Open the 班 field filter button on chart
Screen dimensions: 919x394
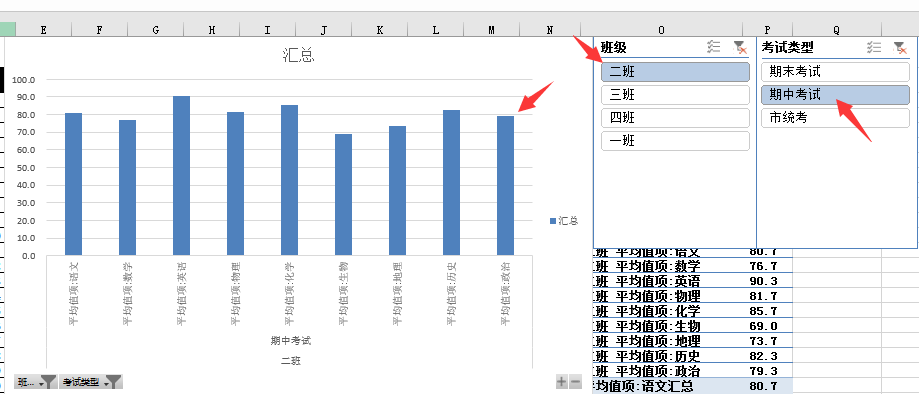tap(36, 382)
